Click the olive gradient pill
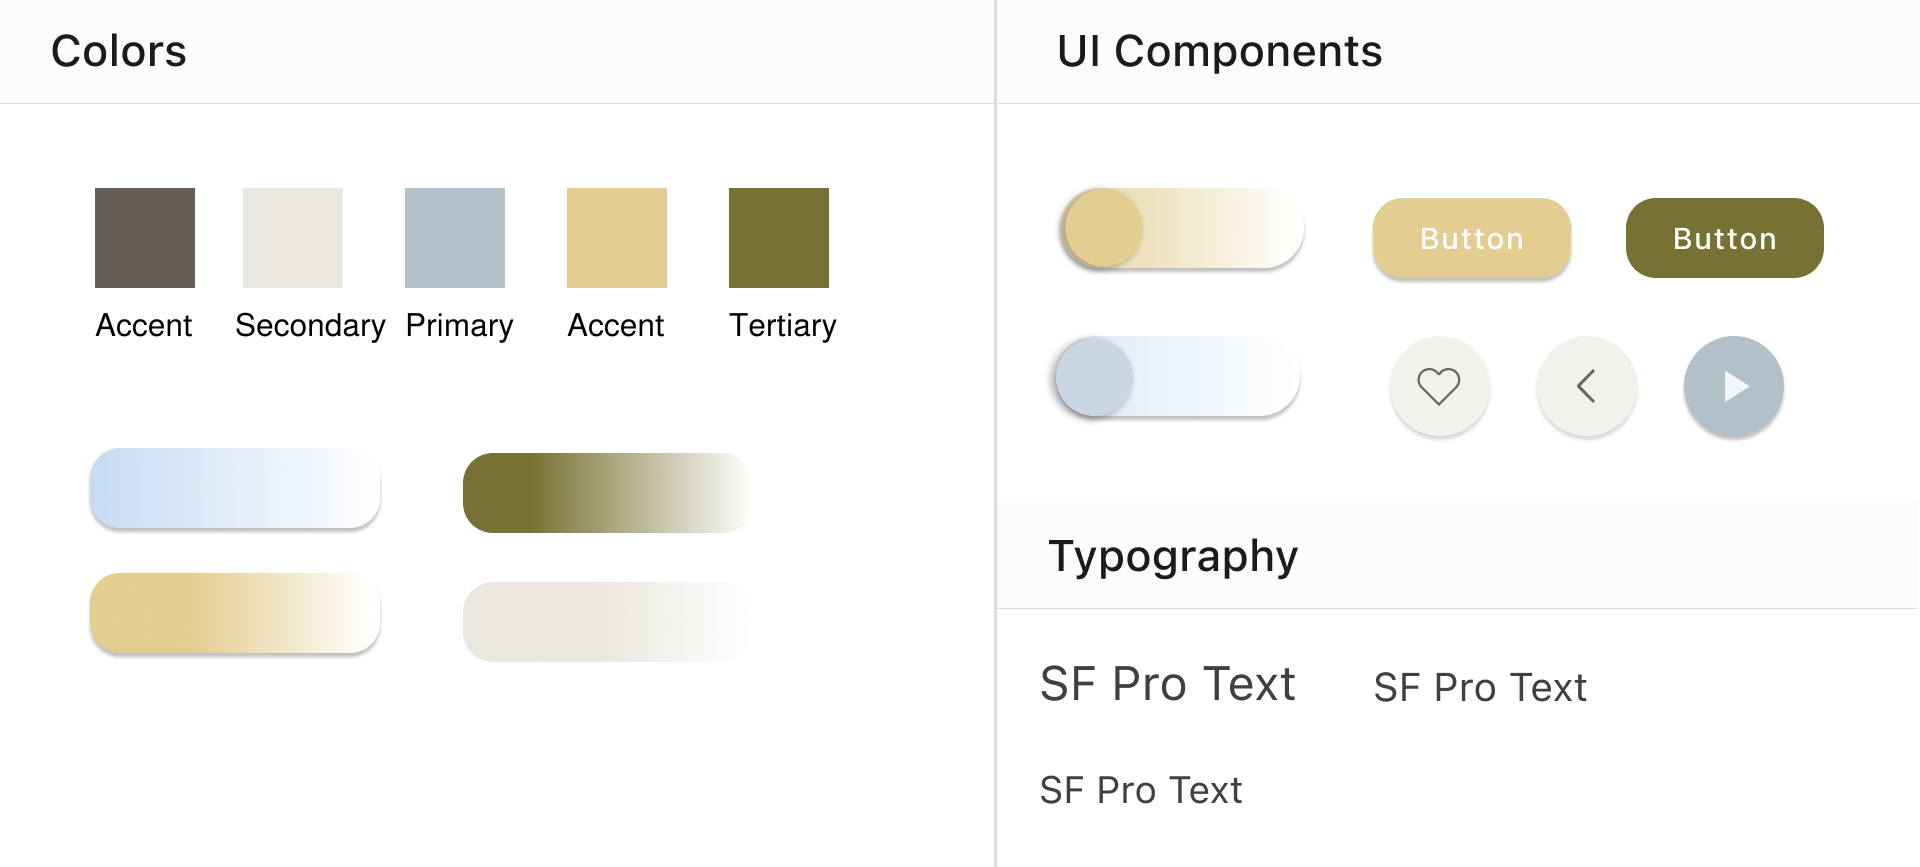The height and width of the screenshot is (867, 1920). tap(606, 493)
